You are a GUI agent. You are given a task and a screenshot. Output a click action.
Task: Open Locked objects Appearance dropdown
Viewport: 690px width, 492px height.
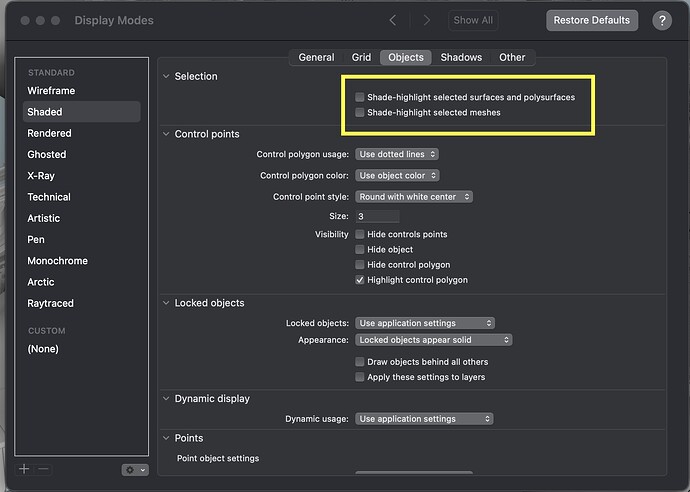434,340
